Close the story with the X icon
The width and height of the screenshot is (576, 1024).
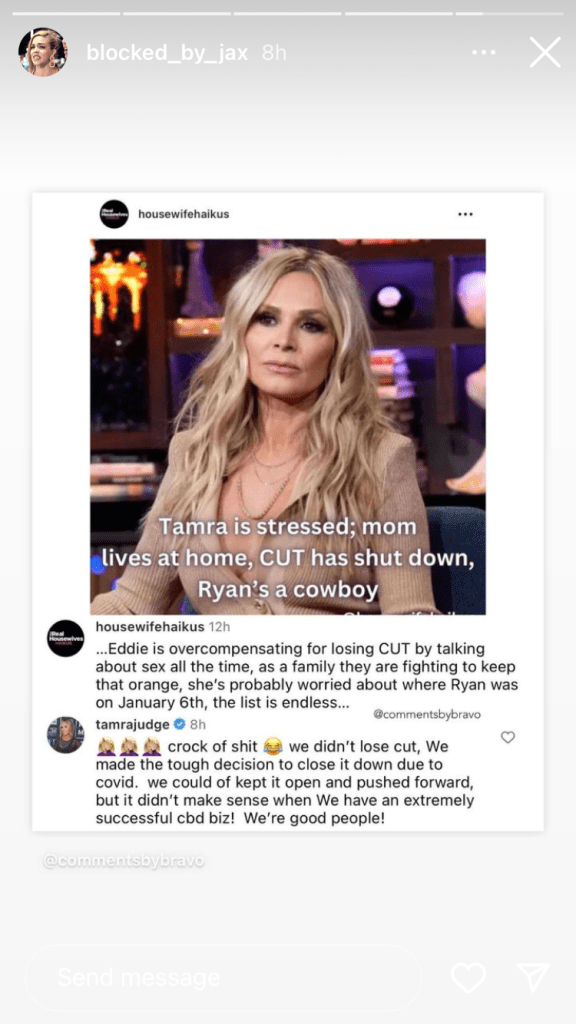point(545,52)
